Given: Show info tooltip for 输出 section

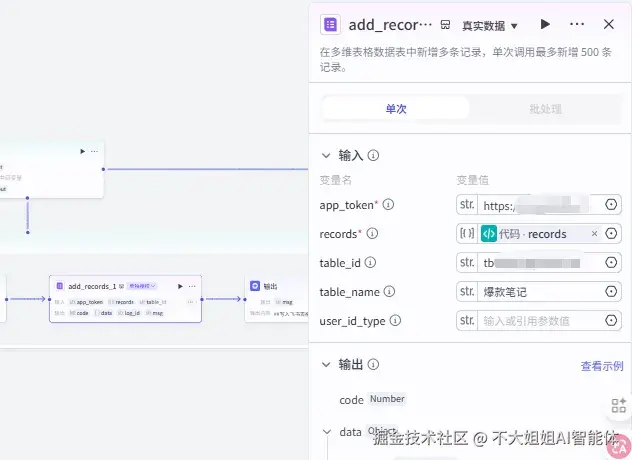Looking at the screenshot, I should point(373,364).
